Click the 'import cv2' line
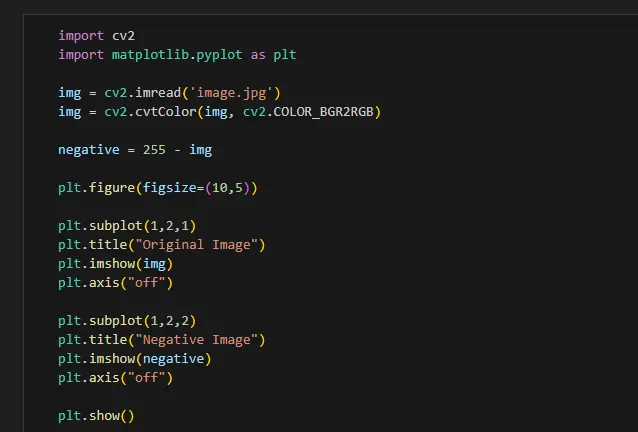This screenshot has height=432, width=638. [96, 36]
